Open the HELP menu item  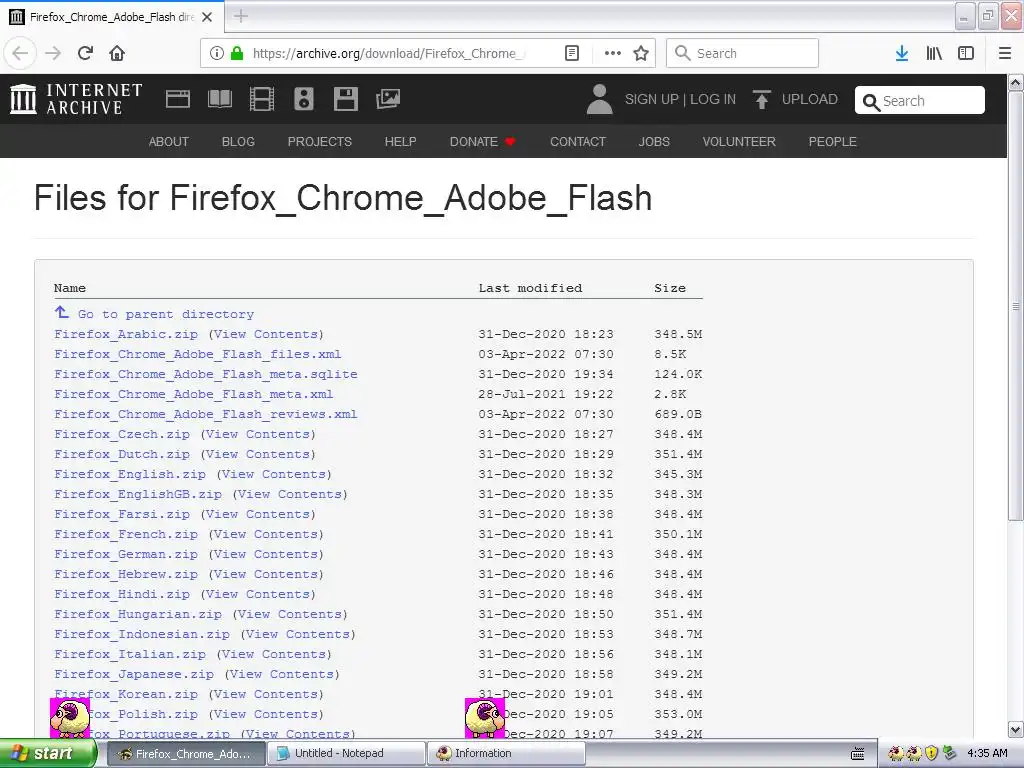point(400,142)
